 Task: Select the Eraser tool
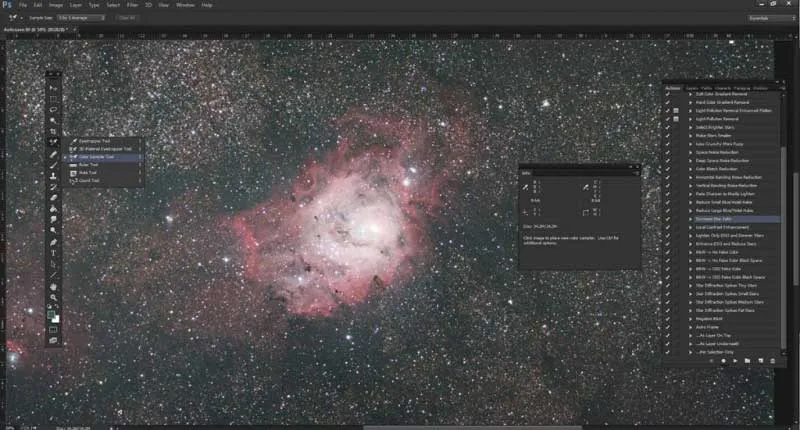coord(53,197)
